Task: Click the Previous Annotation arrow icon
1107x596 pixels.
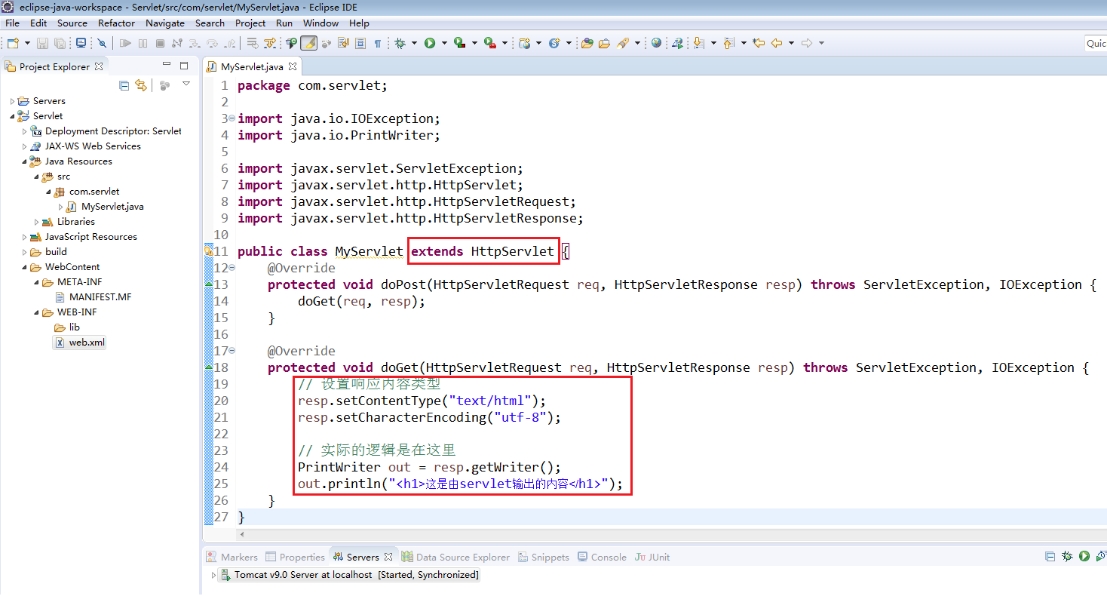Action: (729, 43)
